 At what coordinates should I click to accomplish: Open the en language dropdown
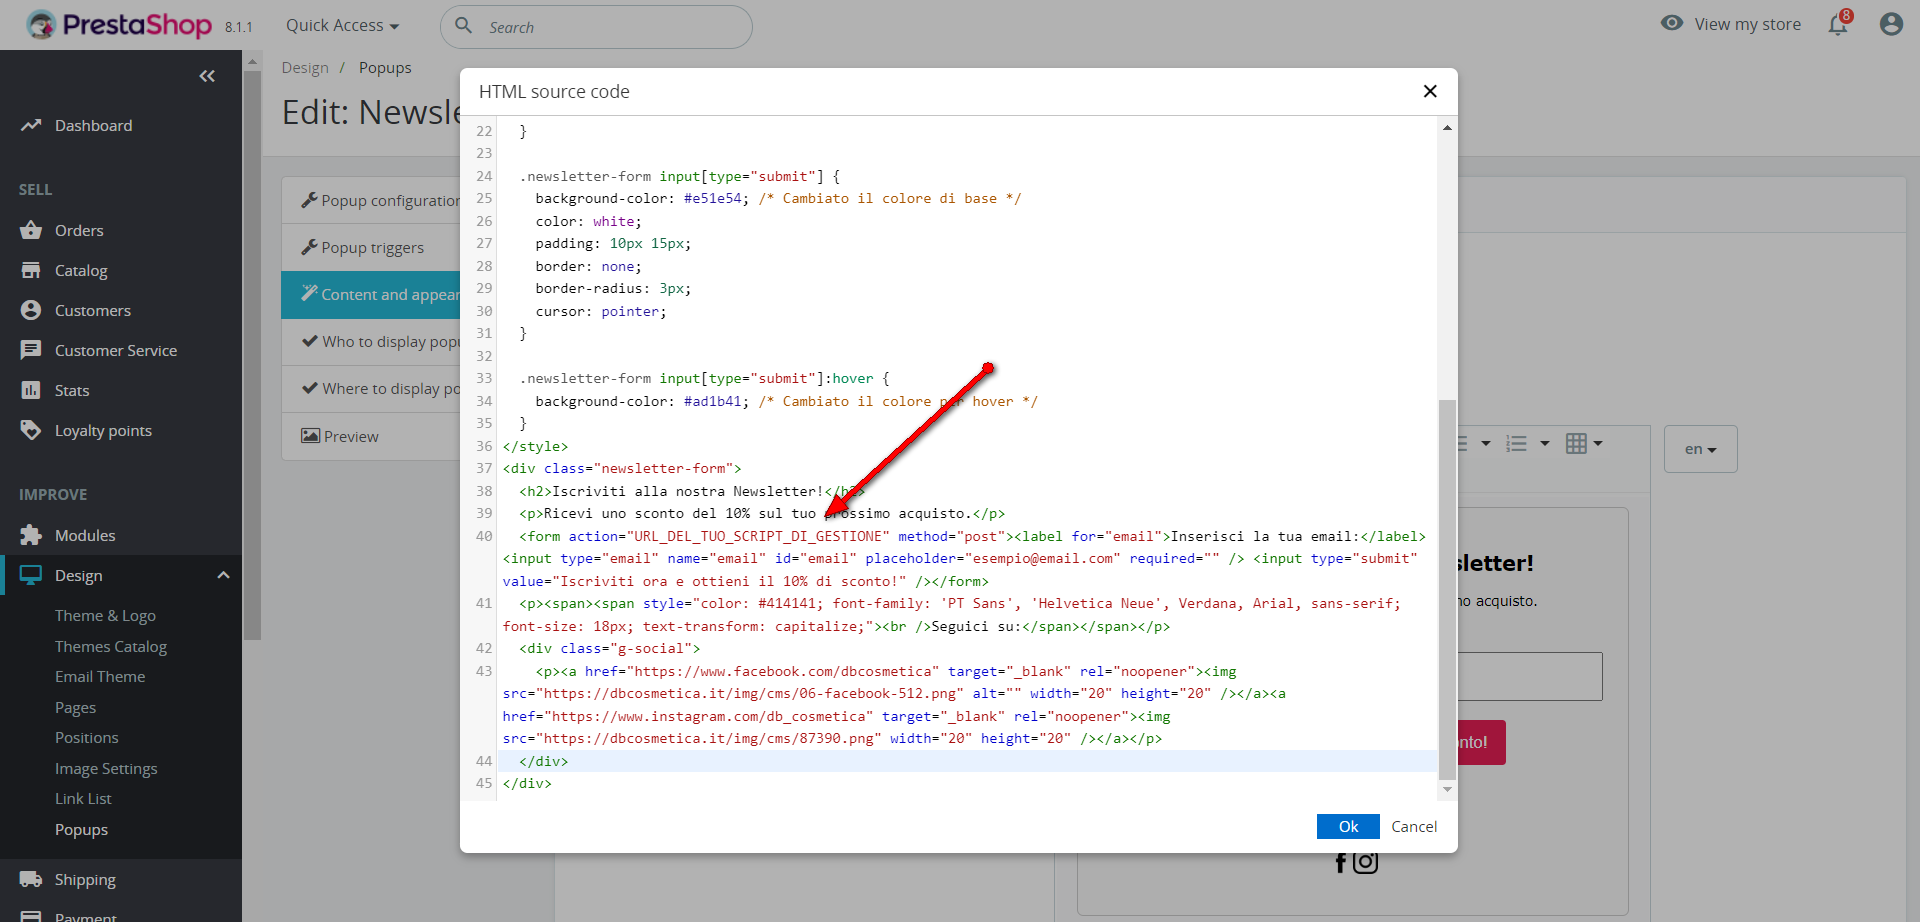[x=1700, y=449]
